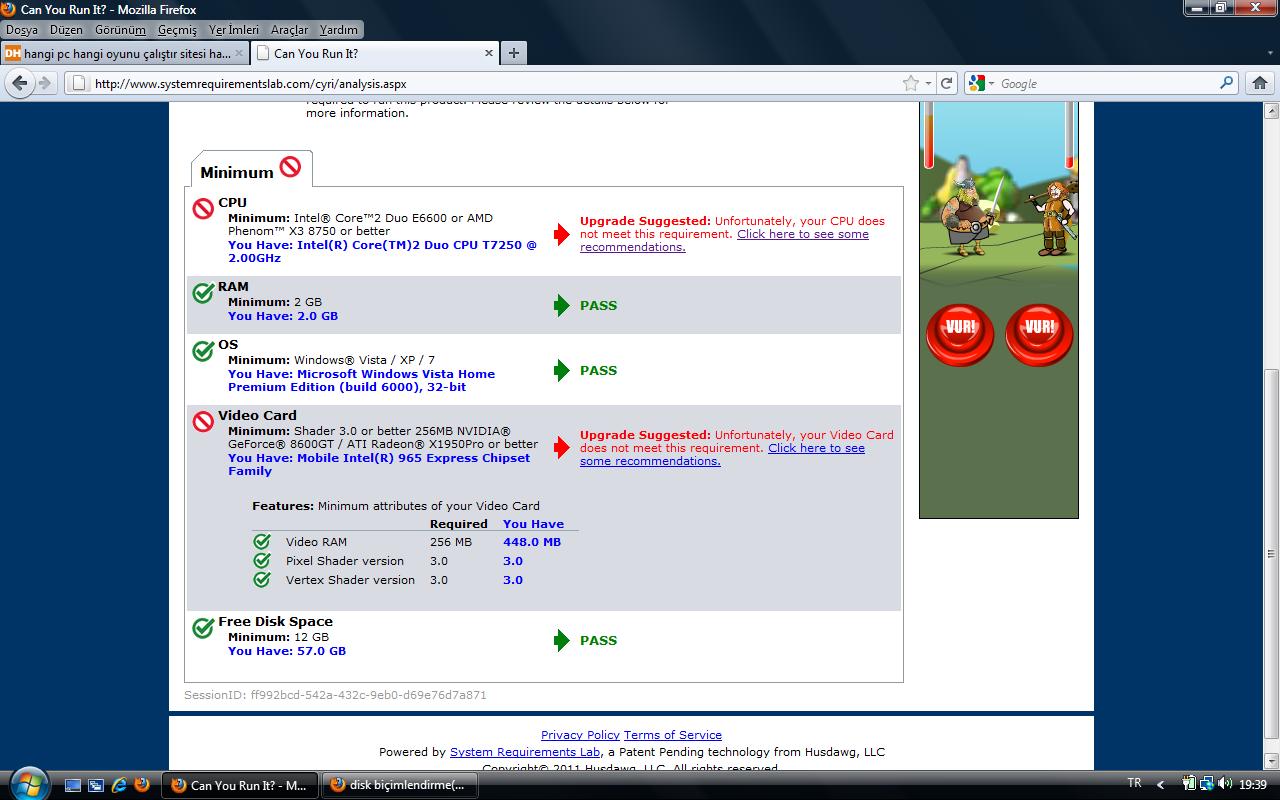Image resolution: width=1280 pixels, height=800 pixels.
Task: Launch Internet Explorer from quick launch
Action: 119,785
